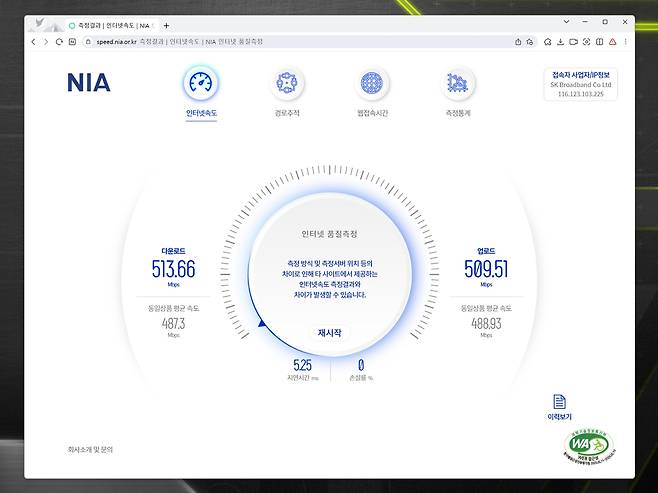Click the 이력보기 history document icon
The image size is (658, 493).
[x=559, y=402]
